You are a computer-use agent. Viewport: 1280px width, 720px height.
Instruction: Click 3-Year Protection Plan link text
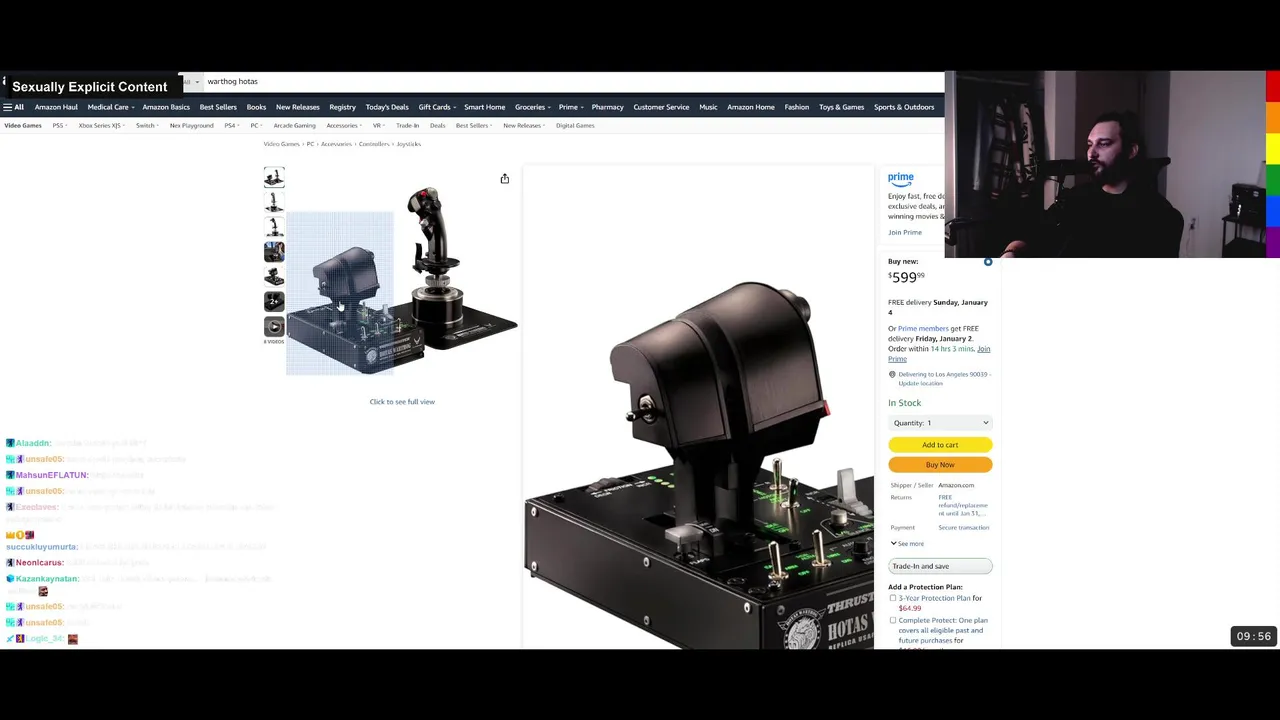pyautogui.click(x=934, y=598)
